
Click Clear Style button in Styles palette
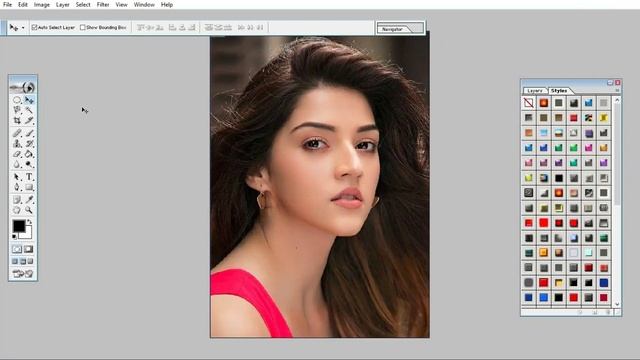click(580, 312)
